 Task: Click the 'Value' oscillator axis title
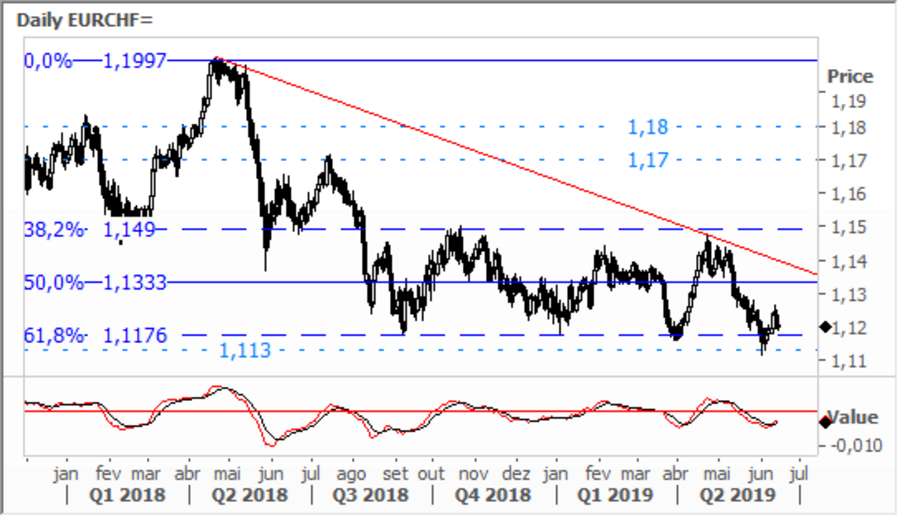coord(853,418)
